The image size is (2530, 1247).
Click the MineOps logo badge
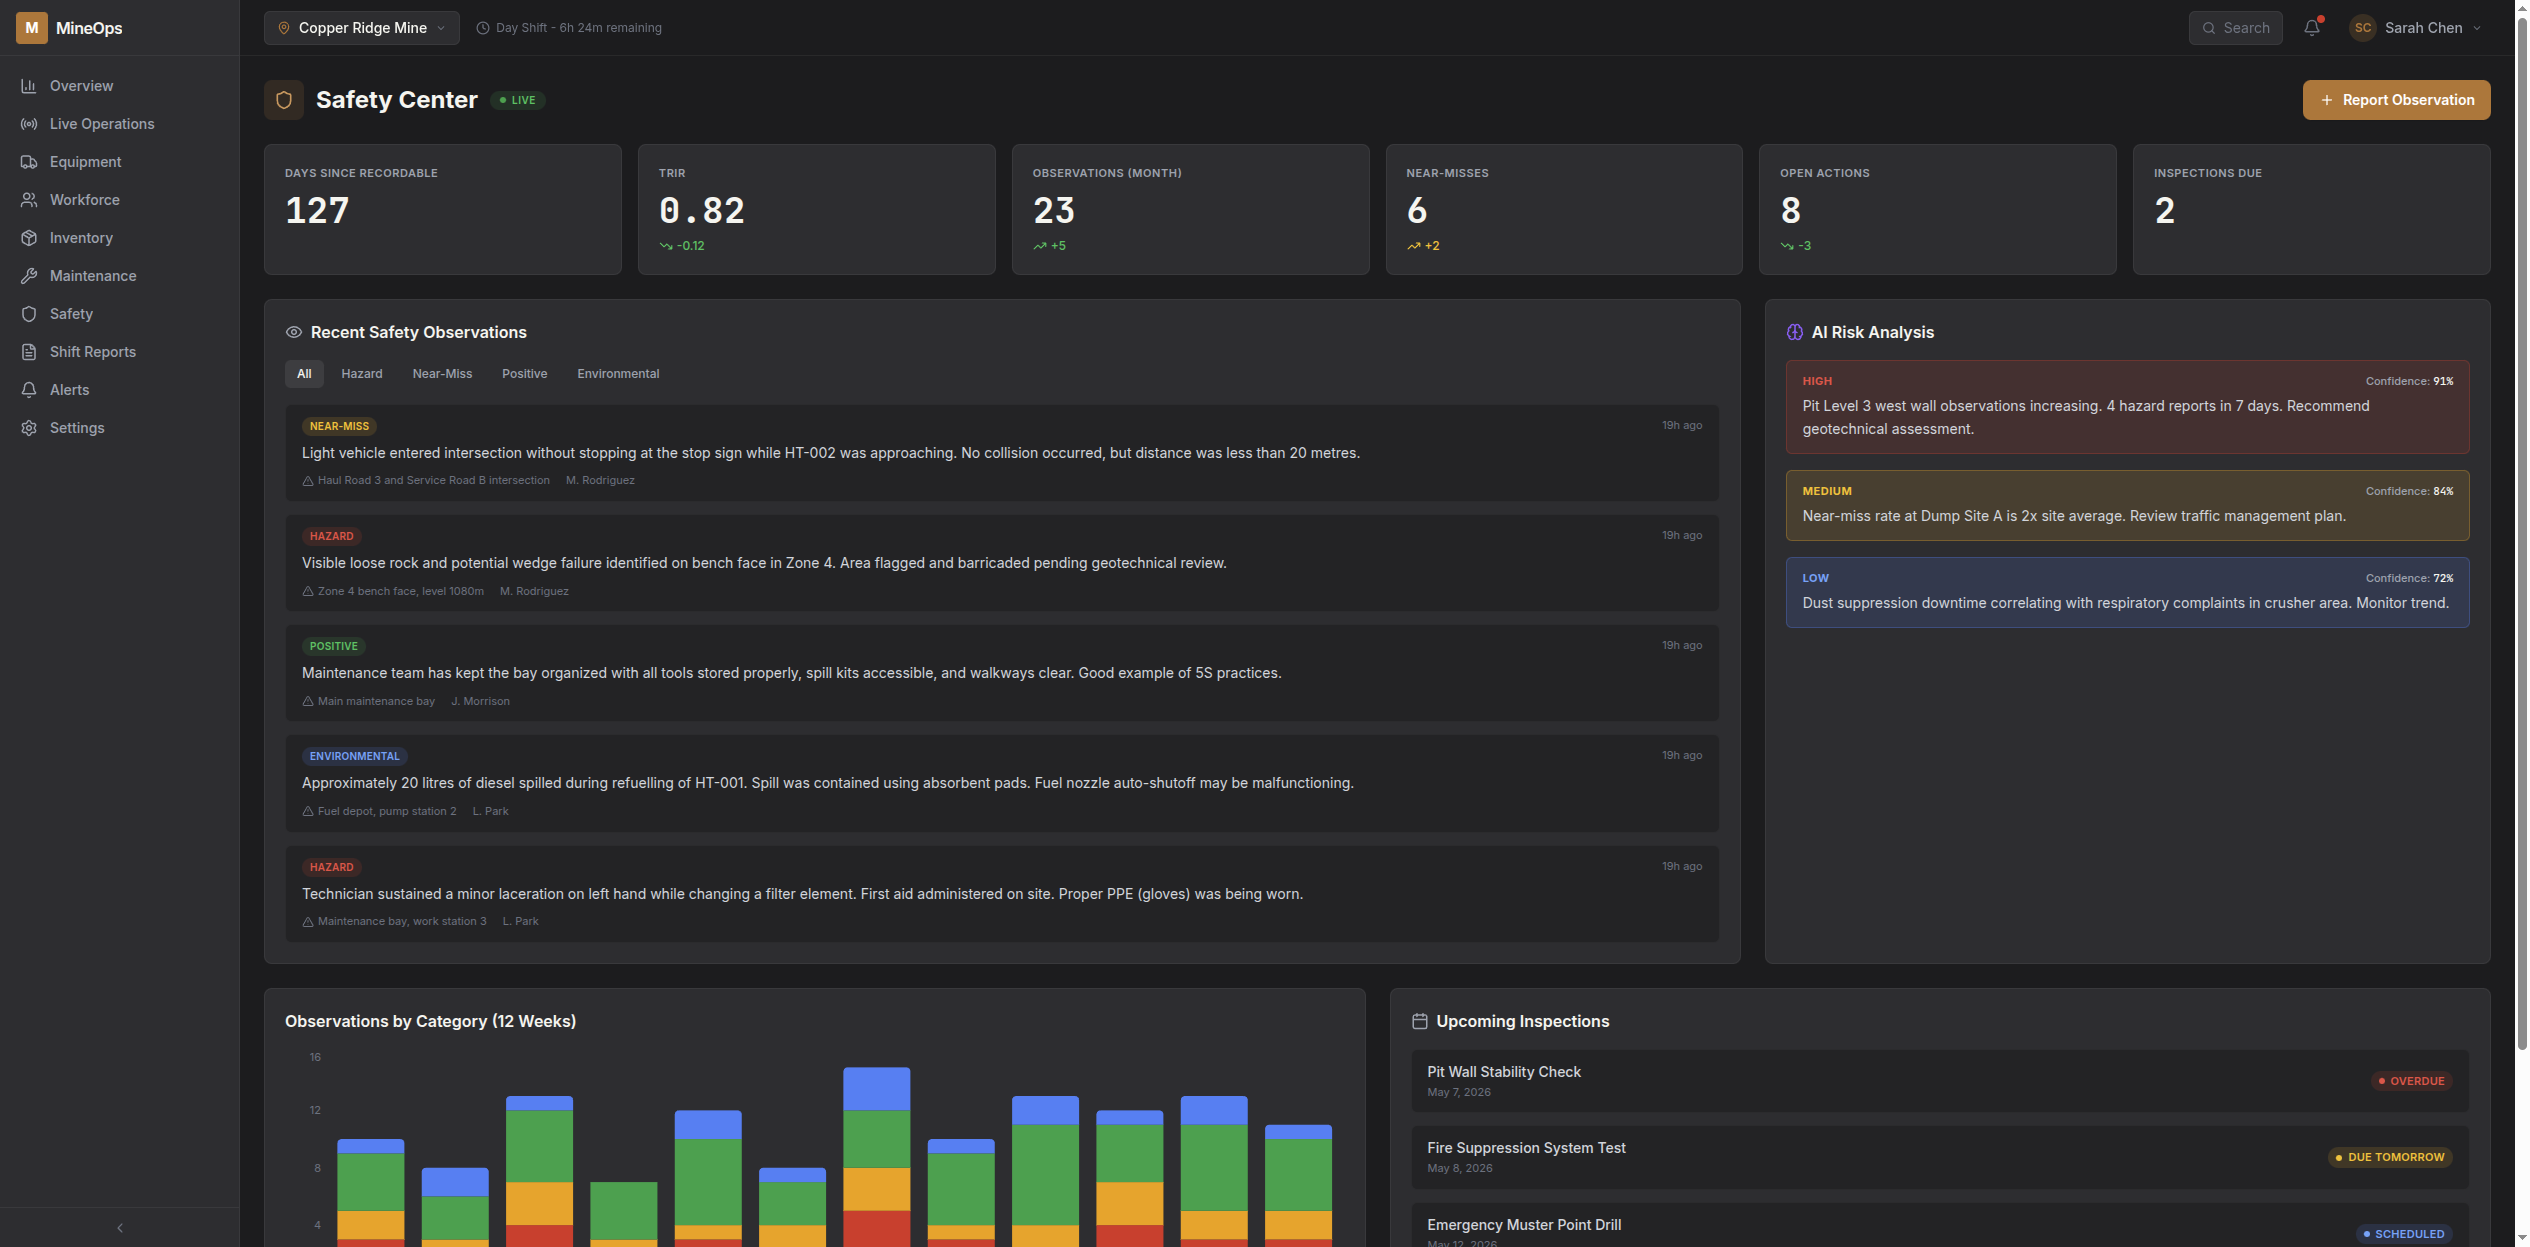(32, 28)
